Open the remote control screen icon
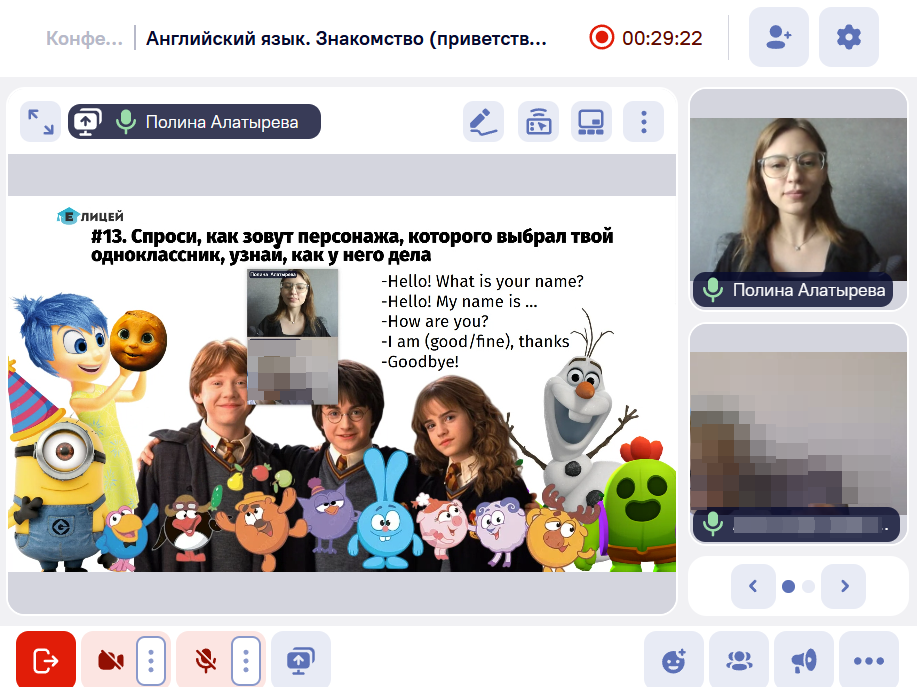 [538, 122]
